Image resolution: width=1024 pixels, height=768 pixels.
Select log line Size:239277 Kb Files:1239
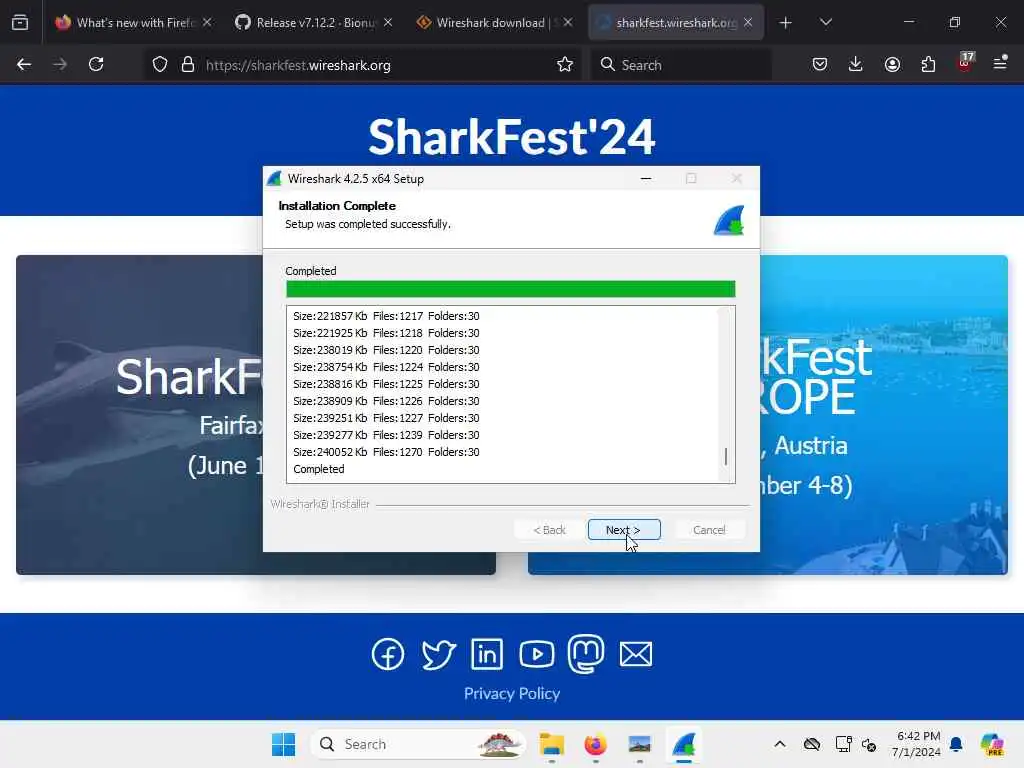tap(386, 435)
